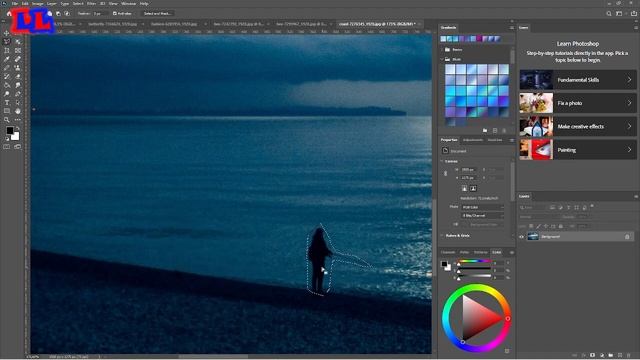Click the foreground color swatch in toolbar
The image size is (640, 360).
[x=9, y=131]
